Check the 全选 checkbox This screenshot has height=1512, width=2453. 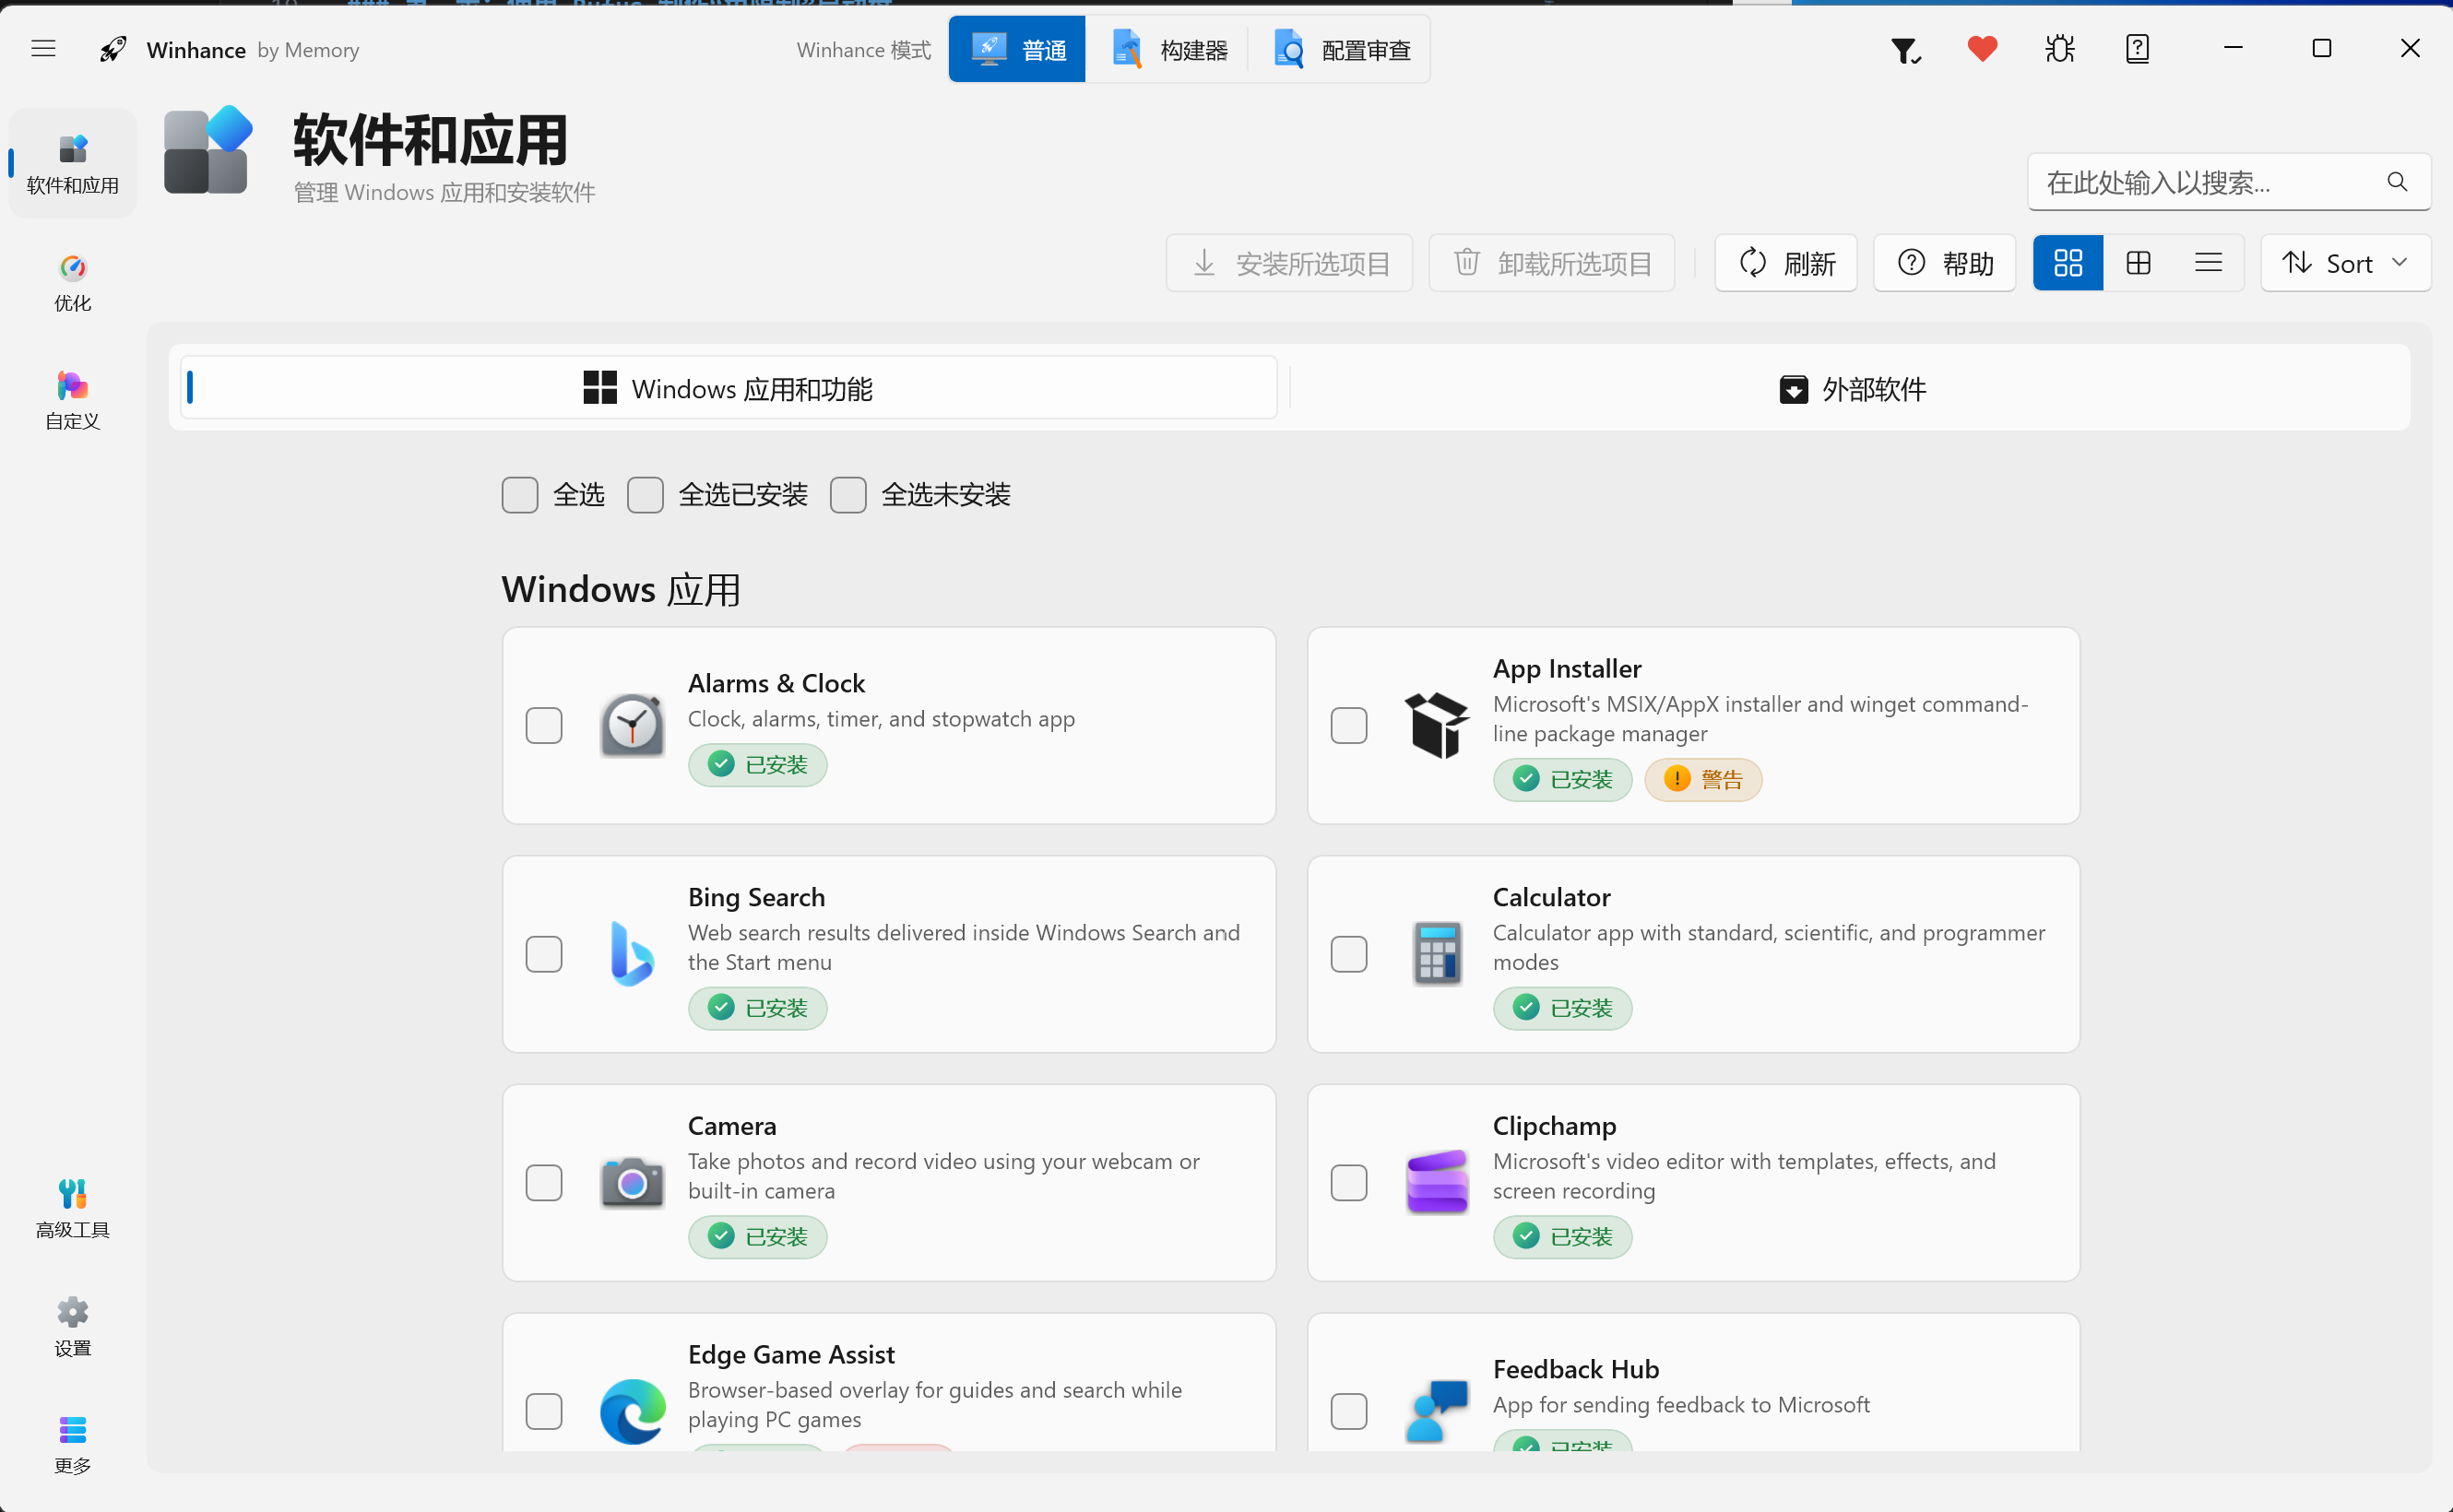pos(520,495)
